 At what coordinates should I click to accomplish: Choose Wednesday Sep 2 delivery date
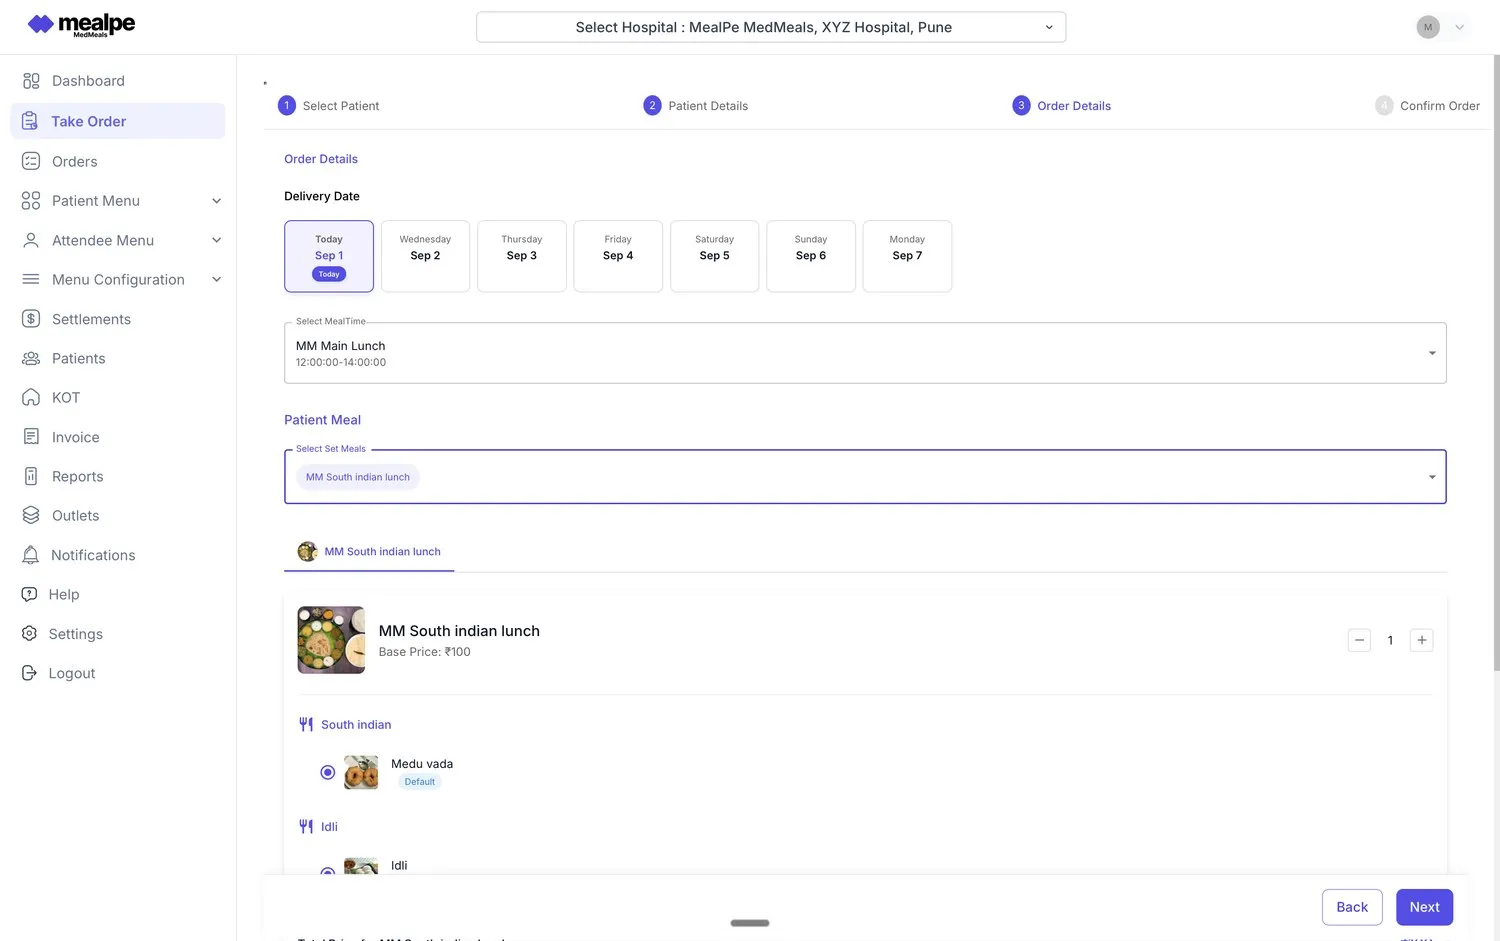point(425,256)
